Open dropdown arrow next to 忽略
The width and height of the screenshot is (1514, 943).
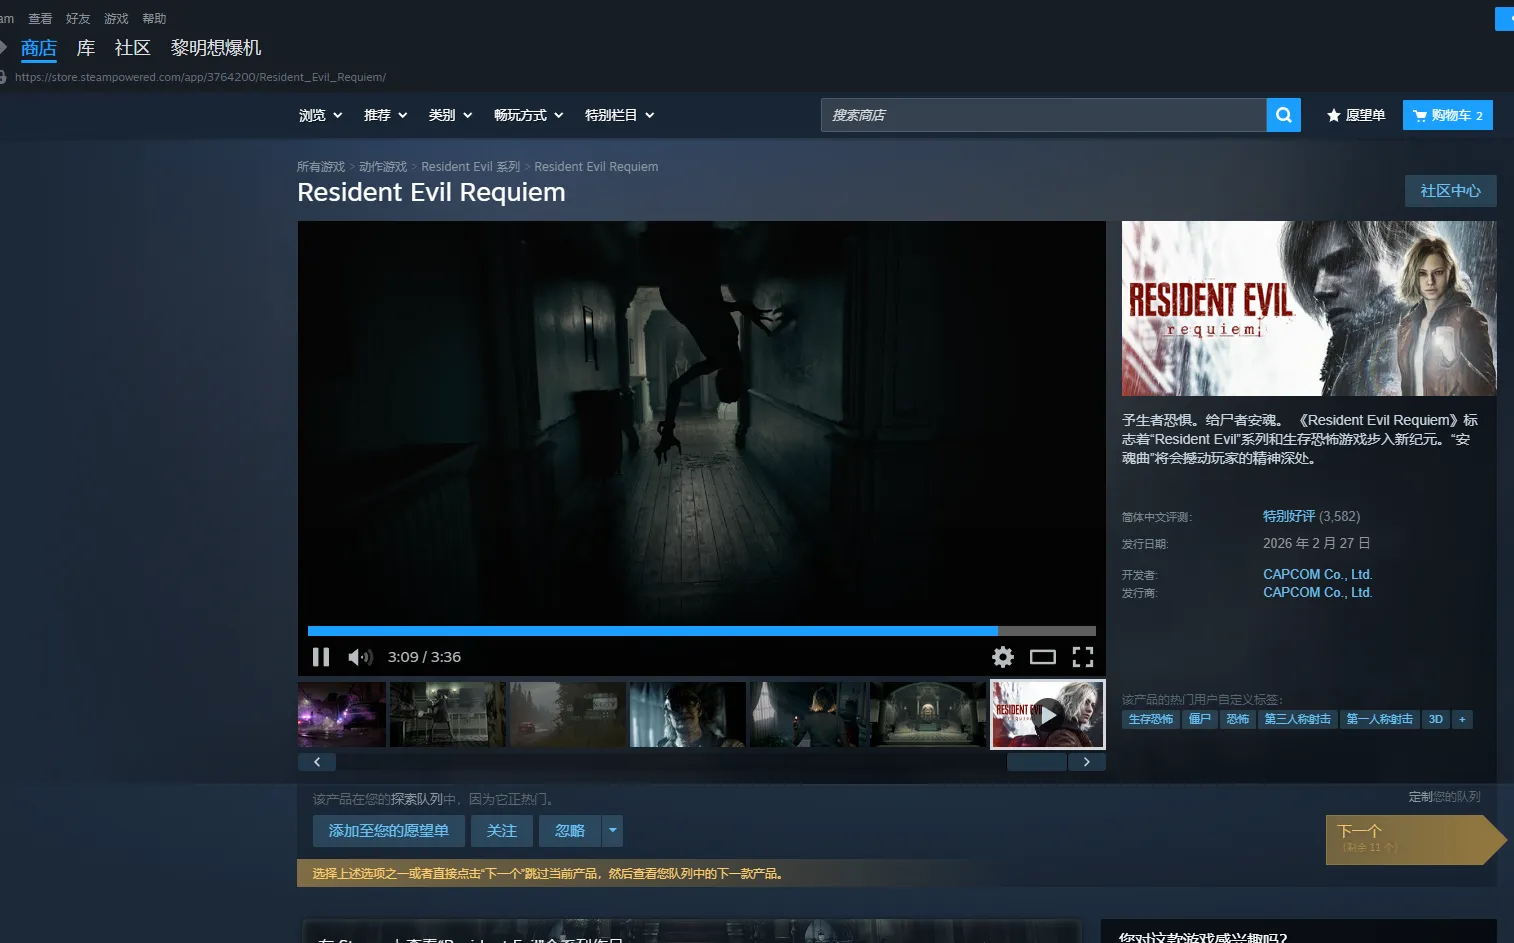click(613, 831)
